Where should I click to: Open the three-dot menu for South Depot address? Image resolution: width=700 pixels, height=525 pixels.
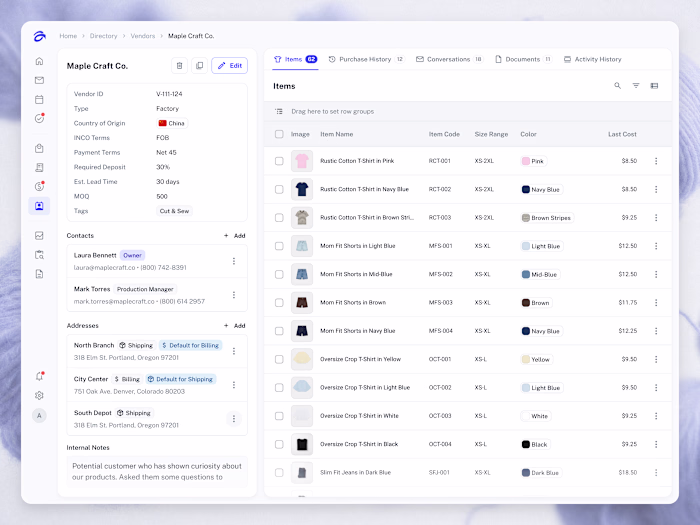pyautogui.click(x=233, y=419)
